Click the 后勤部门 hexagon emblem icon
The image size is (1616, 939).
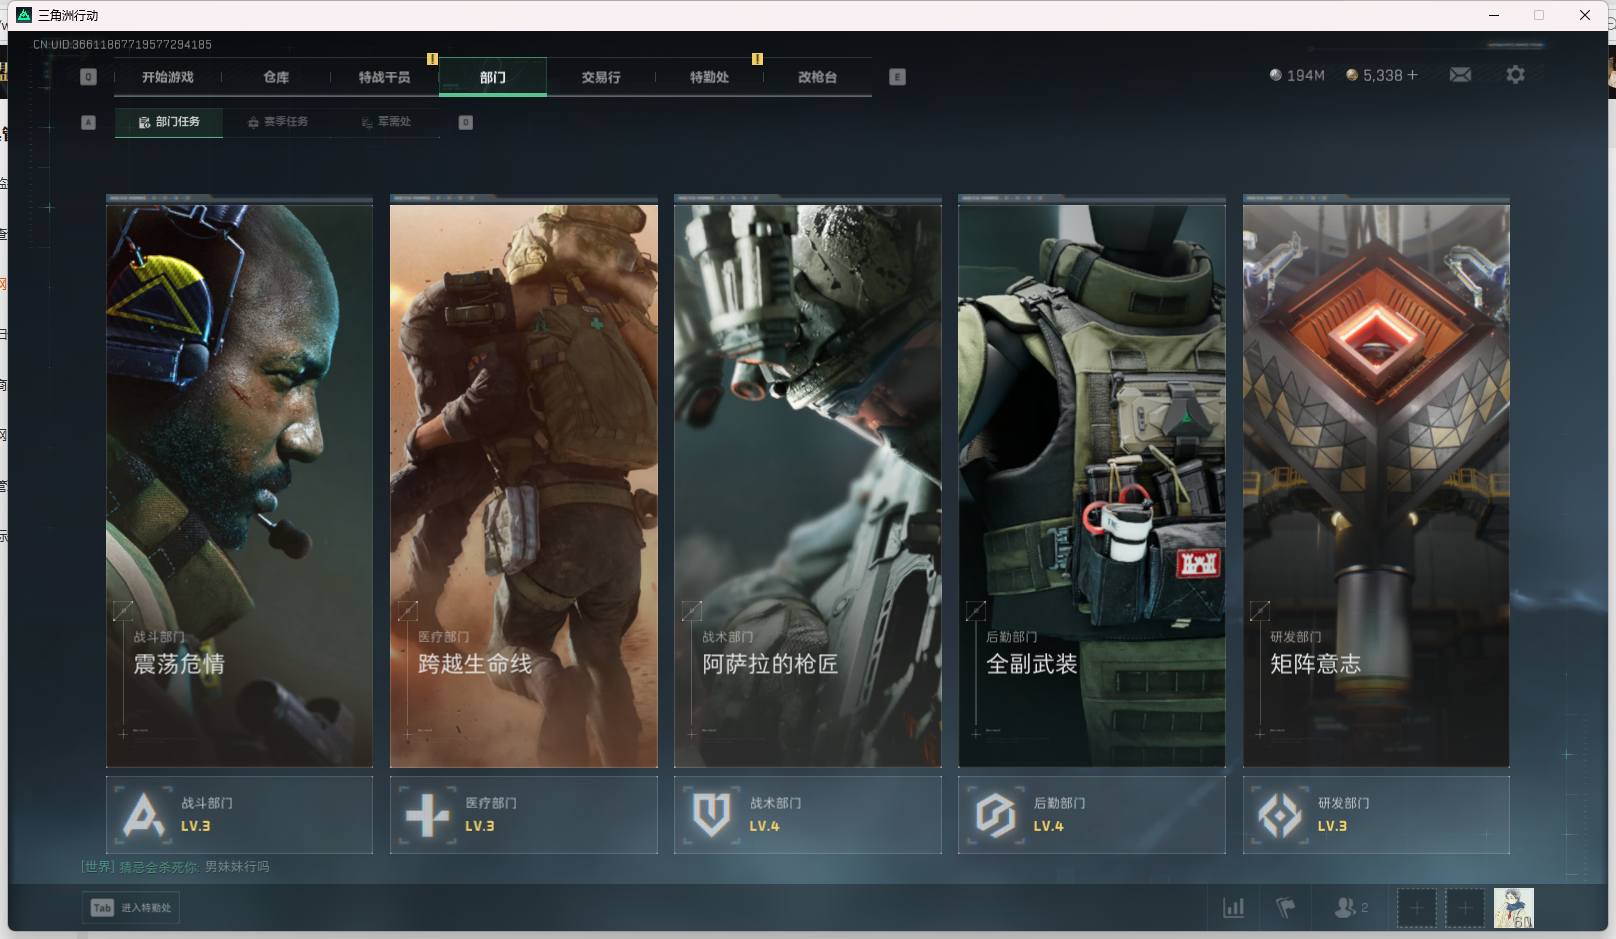click(995, 815)
